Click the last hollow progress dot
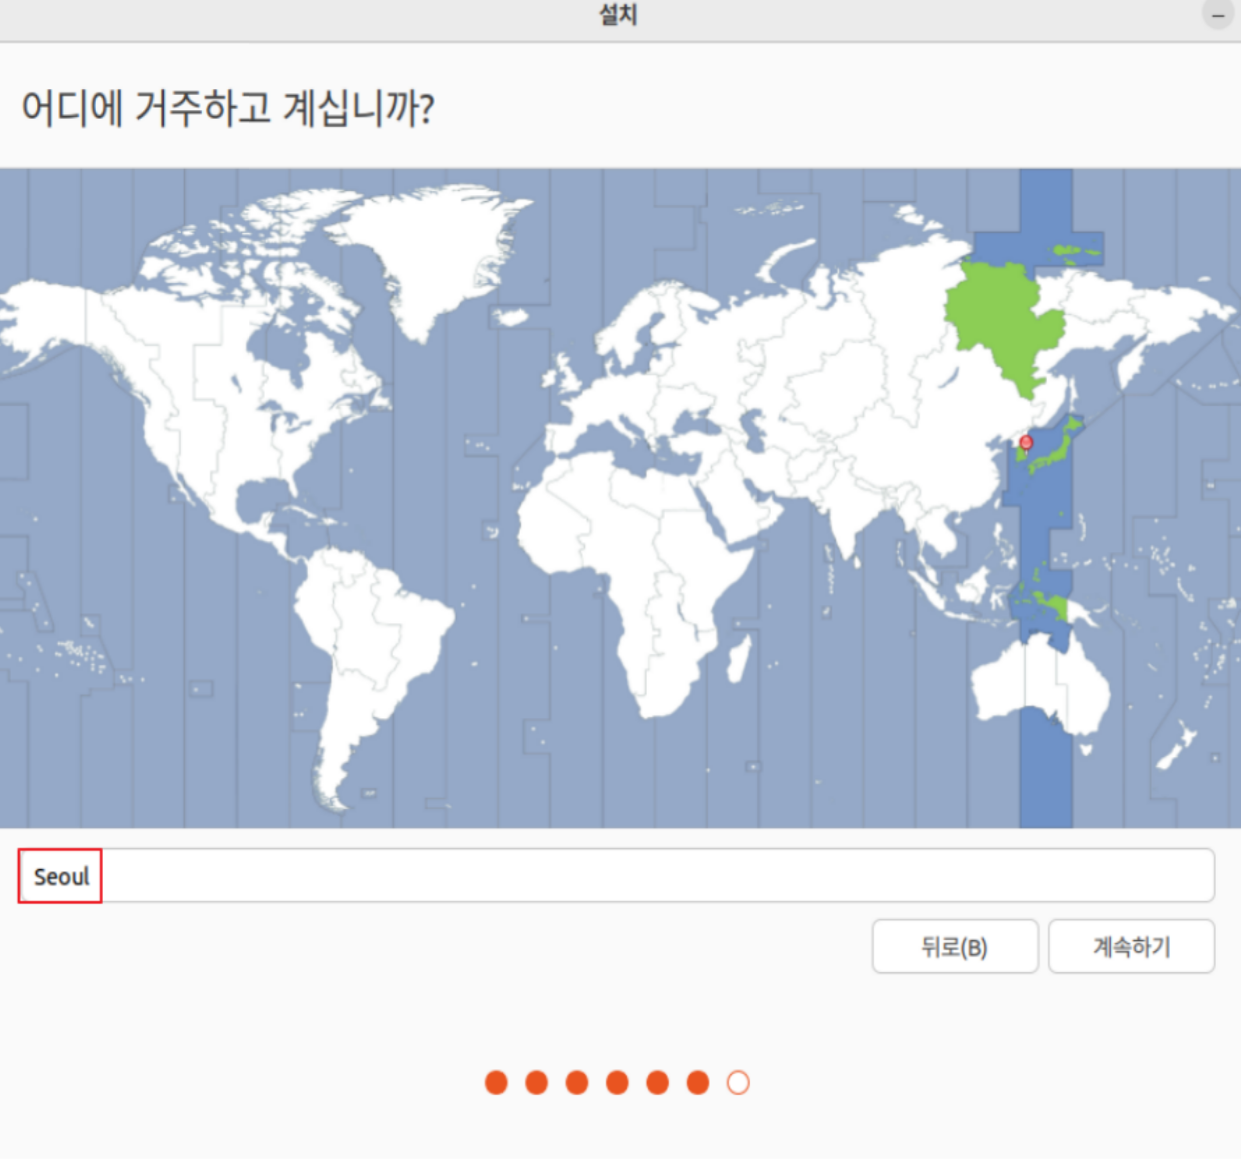This screenshot has width=1241, height=1171. (737, 1082)
